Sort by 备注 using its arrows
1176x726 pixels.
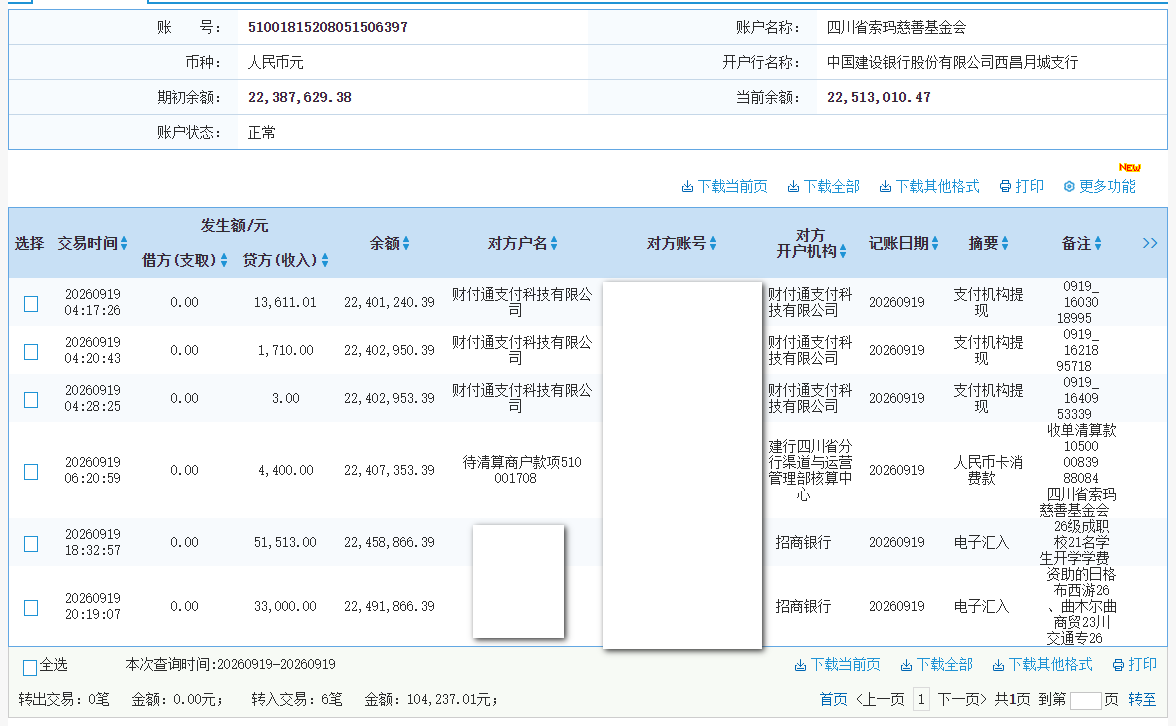pyautogui.click(x=1098, y=243)
